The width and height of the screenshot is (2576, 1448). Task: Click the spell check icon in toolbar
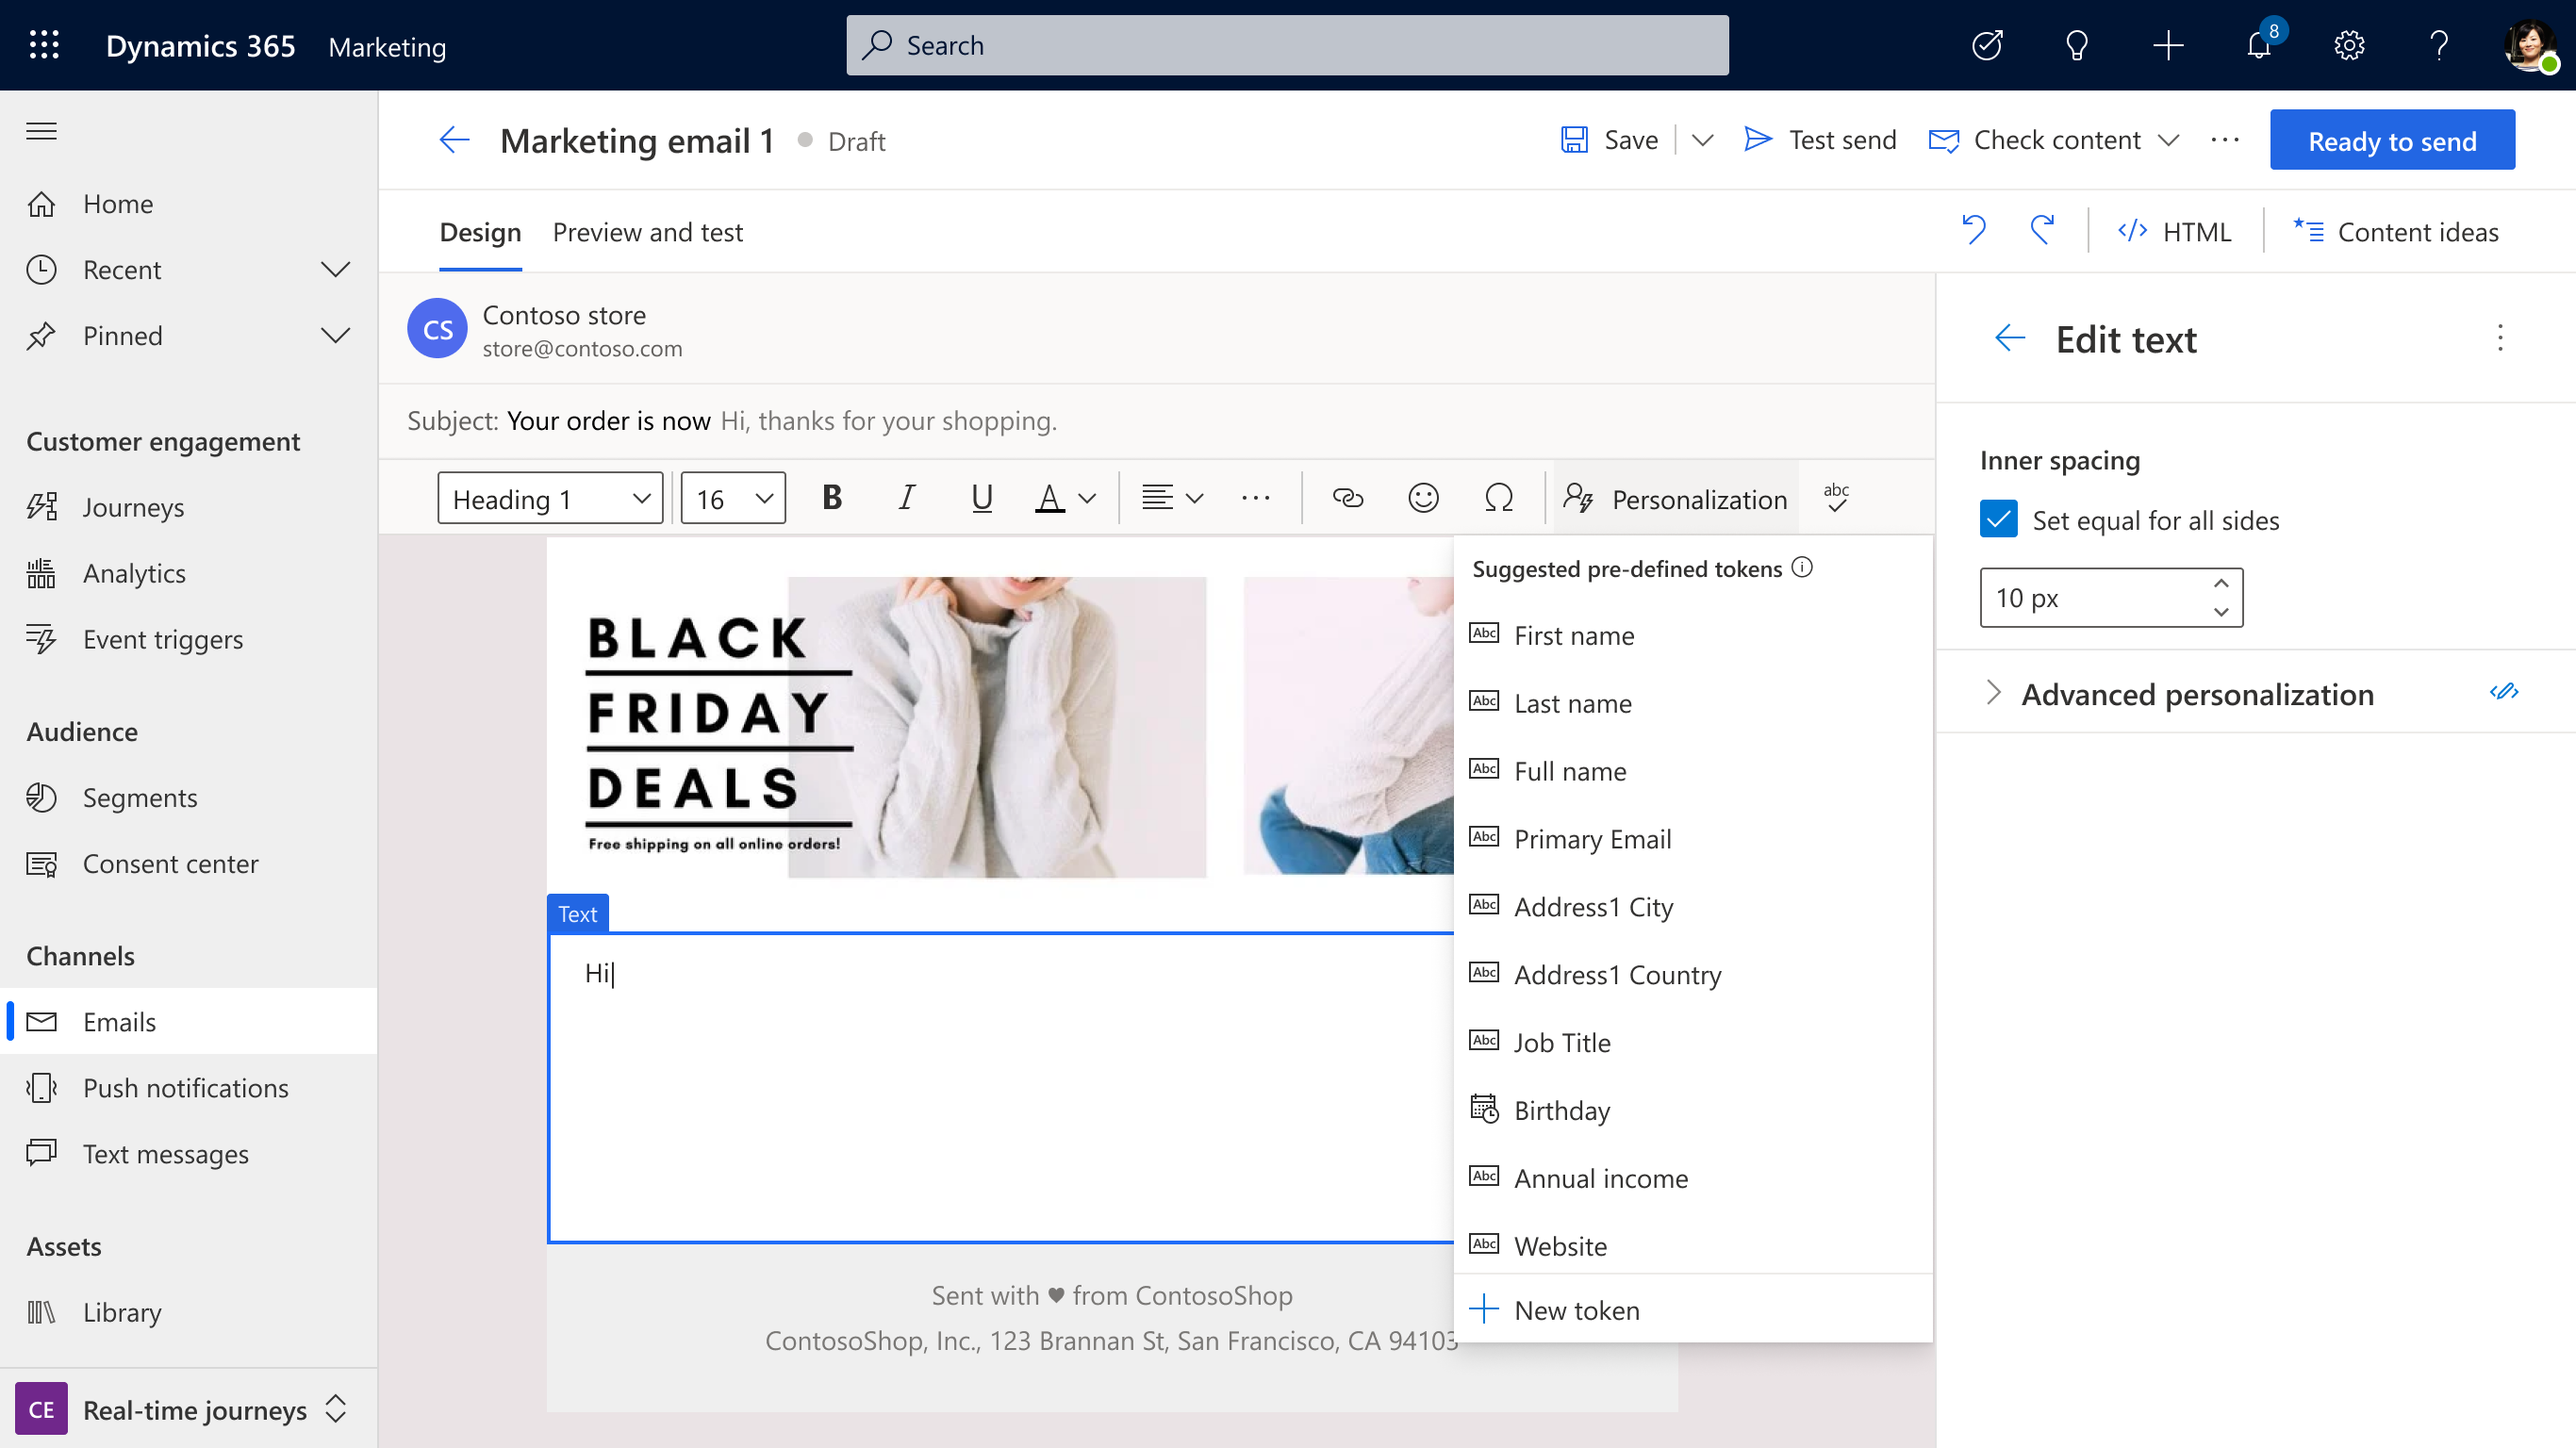[1839, 497]
